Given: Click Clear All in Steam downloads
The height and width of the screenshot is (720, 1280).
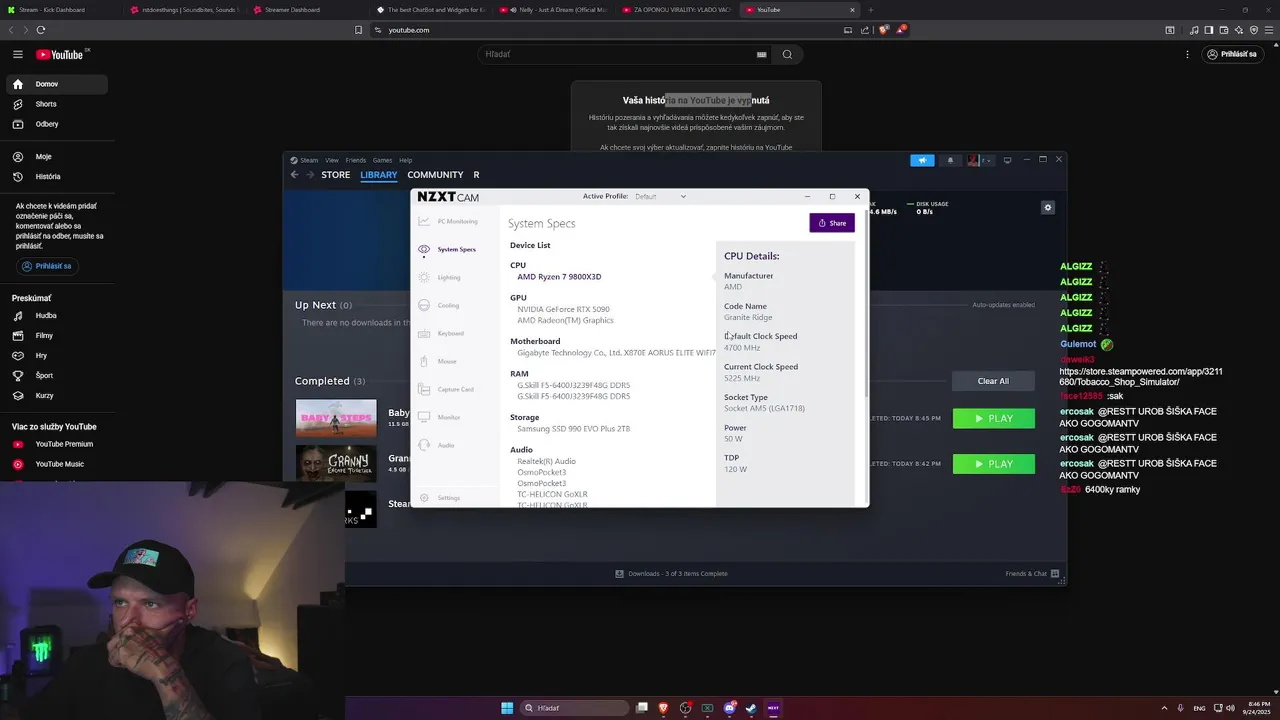Looking at the screenshot, I should click(x=993, y=381).
